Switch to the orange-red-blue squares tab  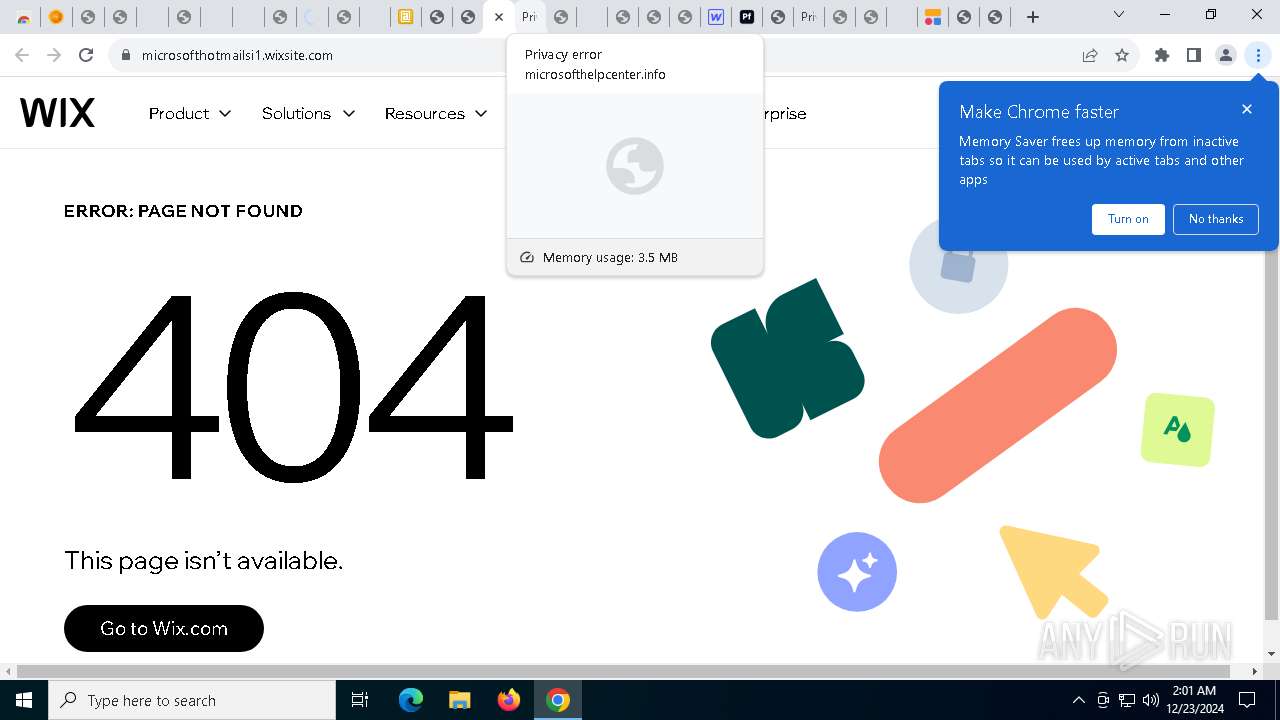(932, 17)
